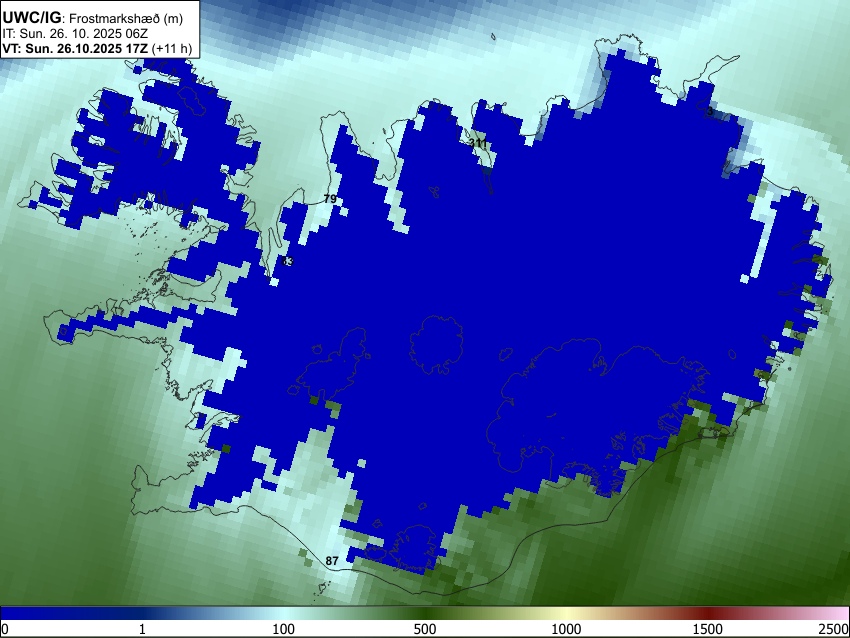Image resolution: width=850 pixels, height=638 pixels.
Task: Click station value 3 in the northeast
Action: pyautogui.click(x=710, y=111)
